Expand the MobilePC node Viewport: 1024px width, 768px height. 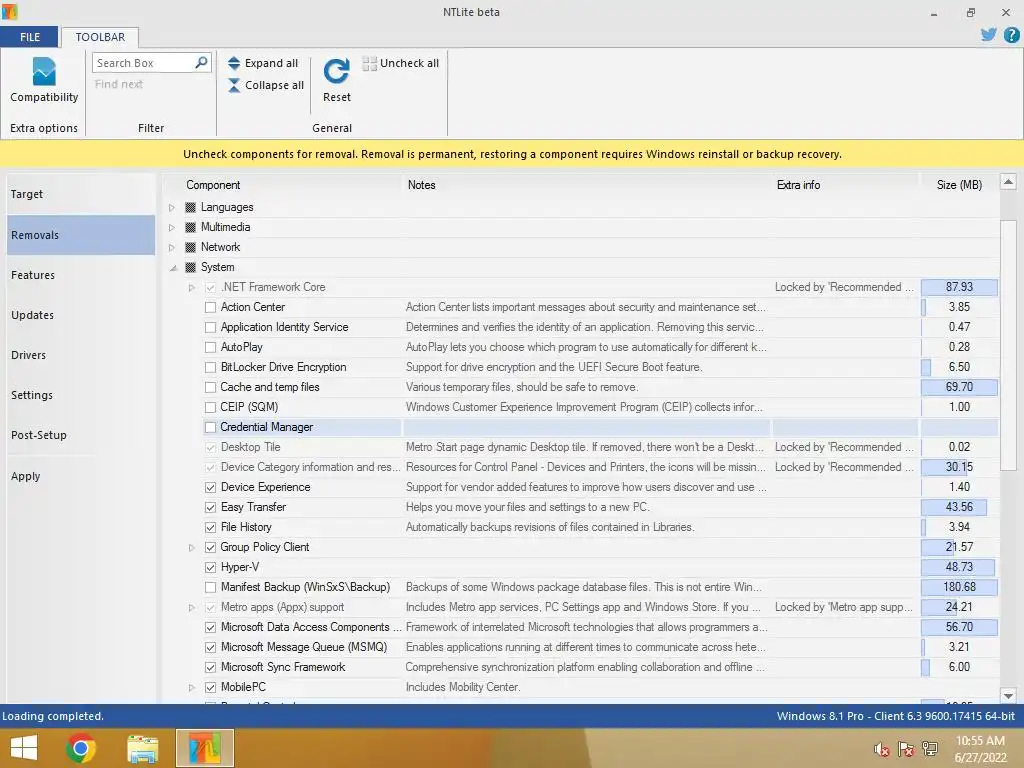click(x=191, y=687)
